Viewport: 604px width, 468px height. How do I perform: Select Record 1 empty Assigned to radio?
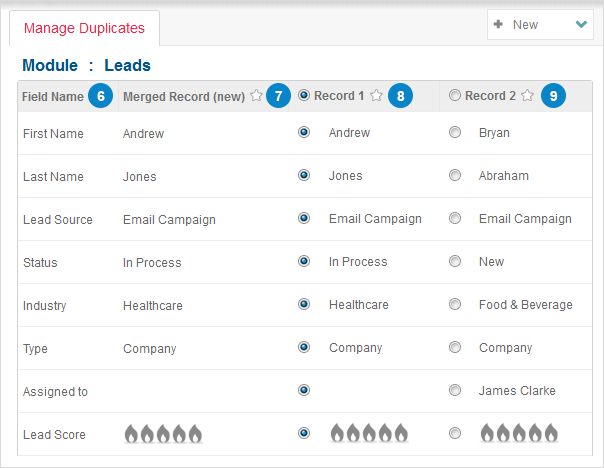tap(304, 390)
